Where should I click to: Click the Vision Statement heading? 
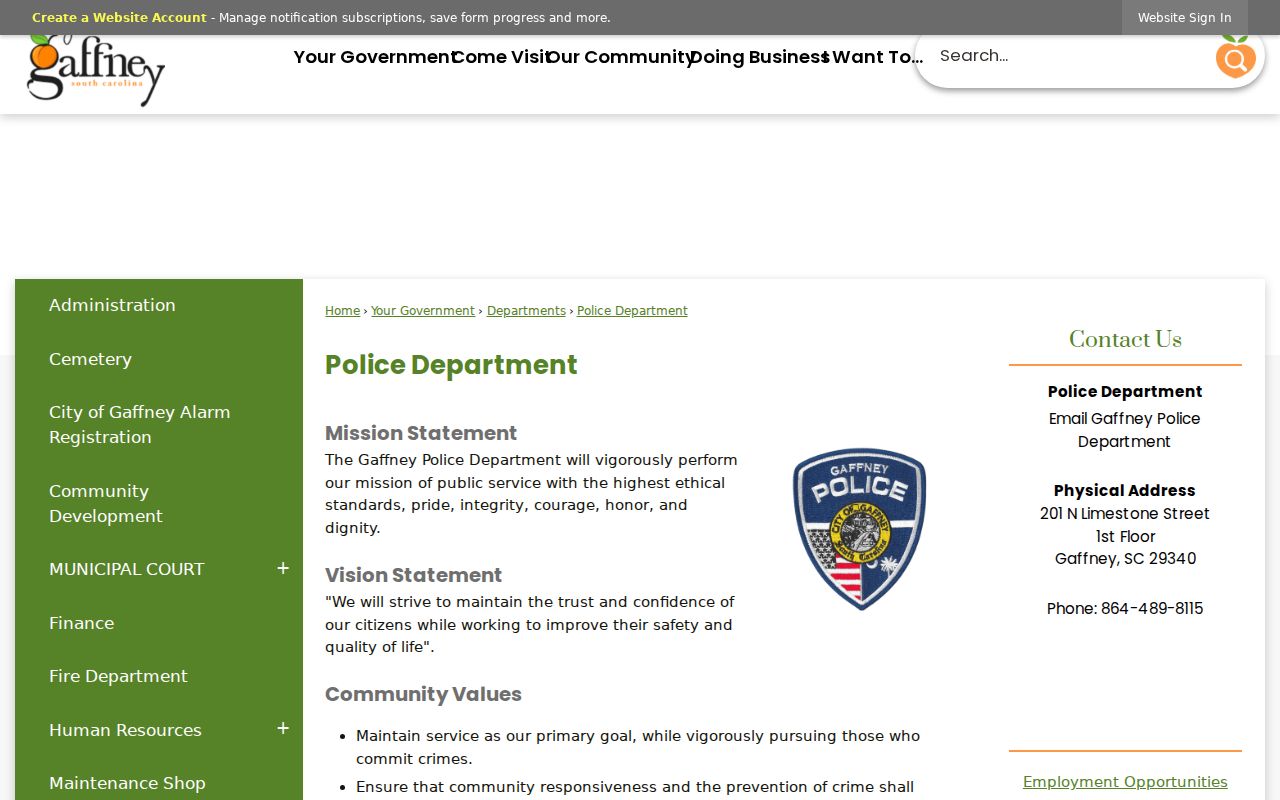pos(413,575)
